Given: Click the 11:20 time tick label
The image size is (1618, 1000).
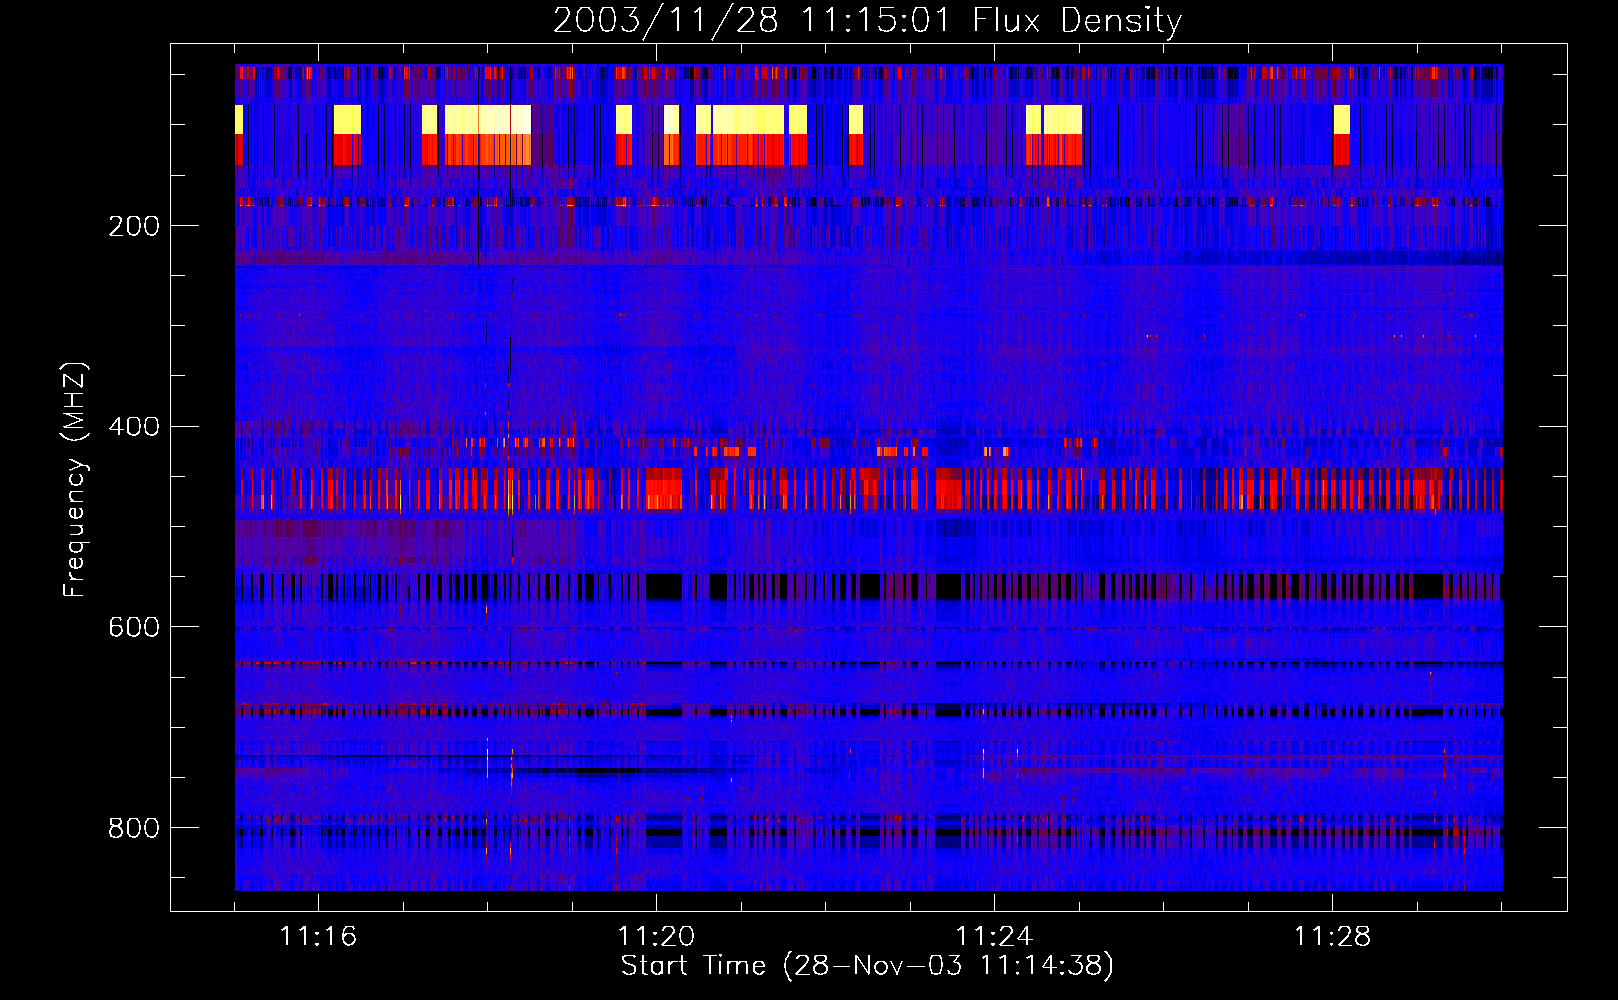Looking at the screenshot, I should click(x=656, y=936).
